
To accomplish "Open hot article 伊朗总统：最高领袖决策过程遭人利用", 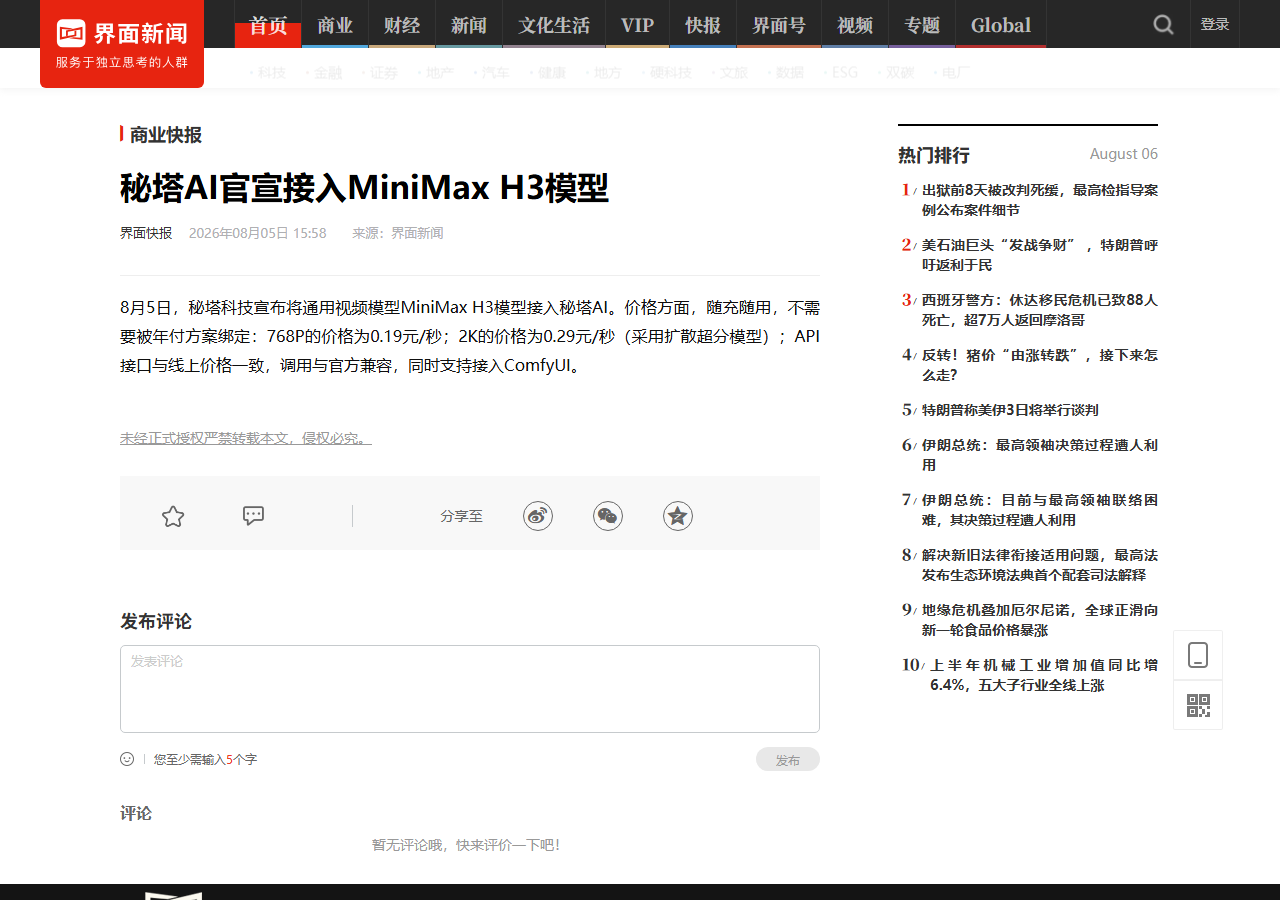I will click(1040, 455).
